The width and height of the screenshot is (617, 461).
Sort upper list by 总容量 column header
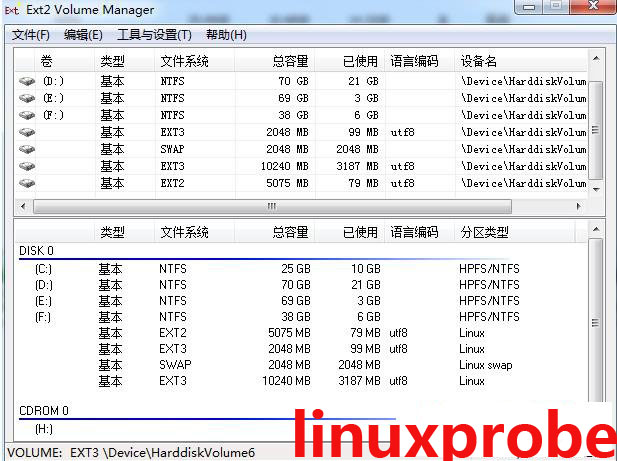click(275, 61)
